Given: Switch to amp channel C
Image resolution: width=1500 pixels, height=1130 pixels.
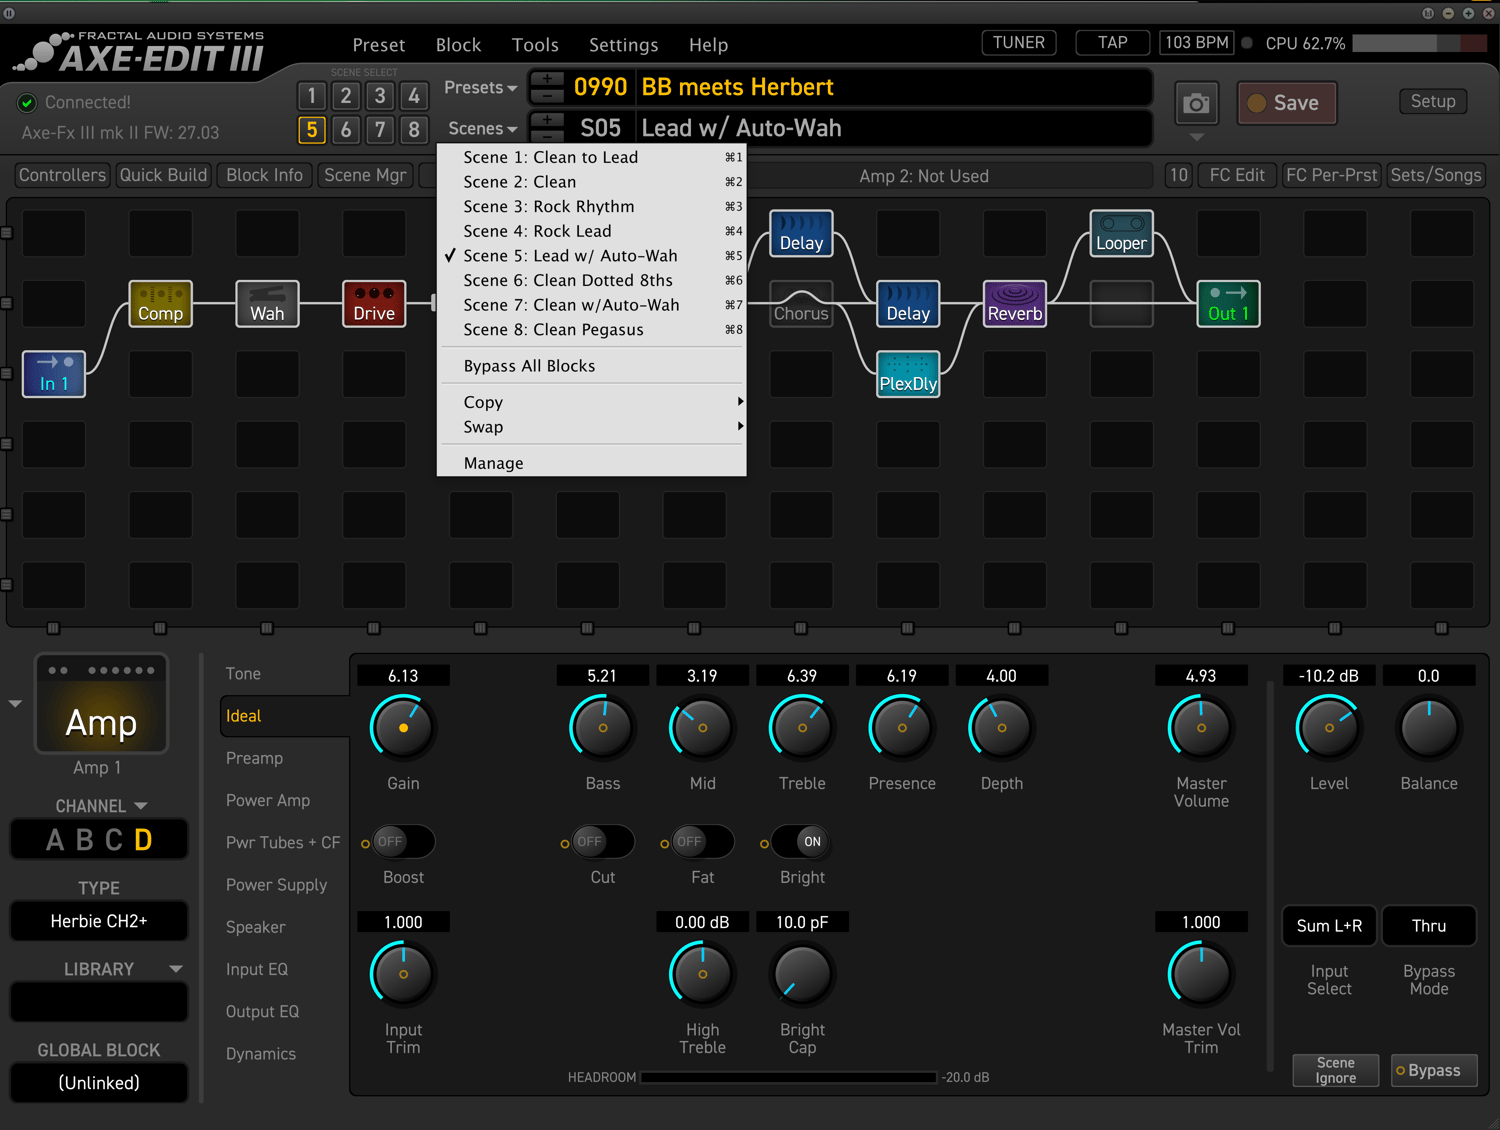Looking at the screenshot, I should [114, 840].
